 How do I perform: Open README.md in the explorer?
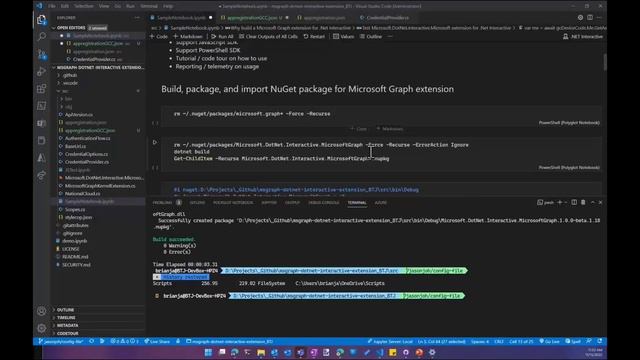pos(75,257)
